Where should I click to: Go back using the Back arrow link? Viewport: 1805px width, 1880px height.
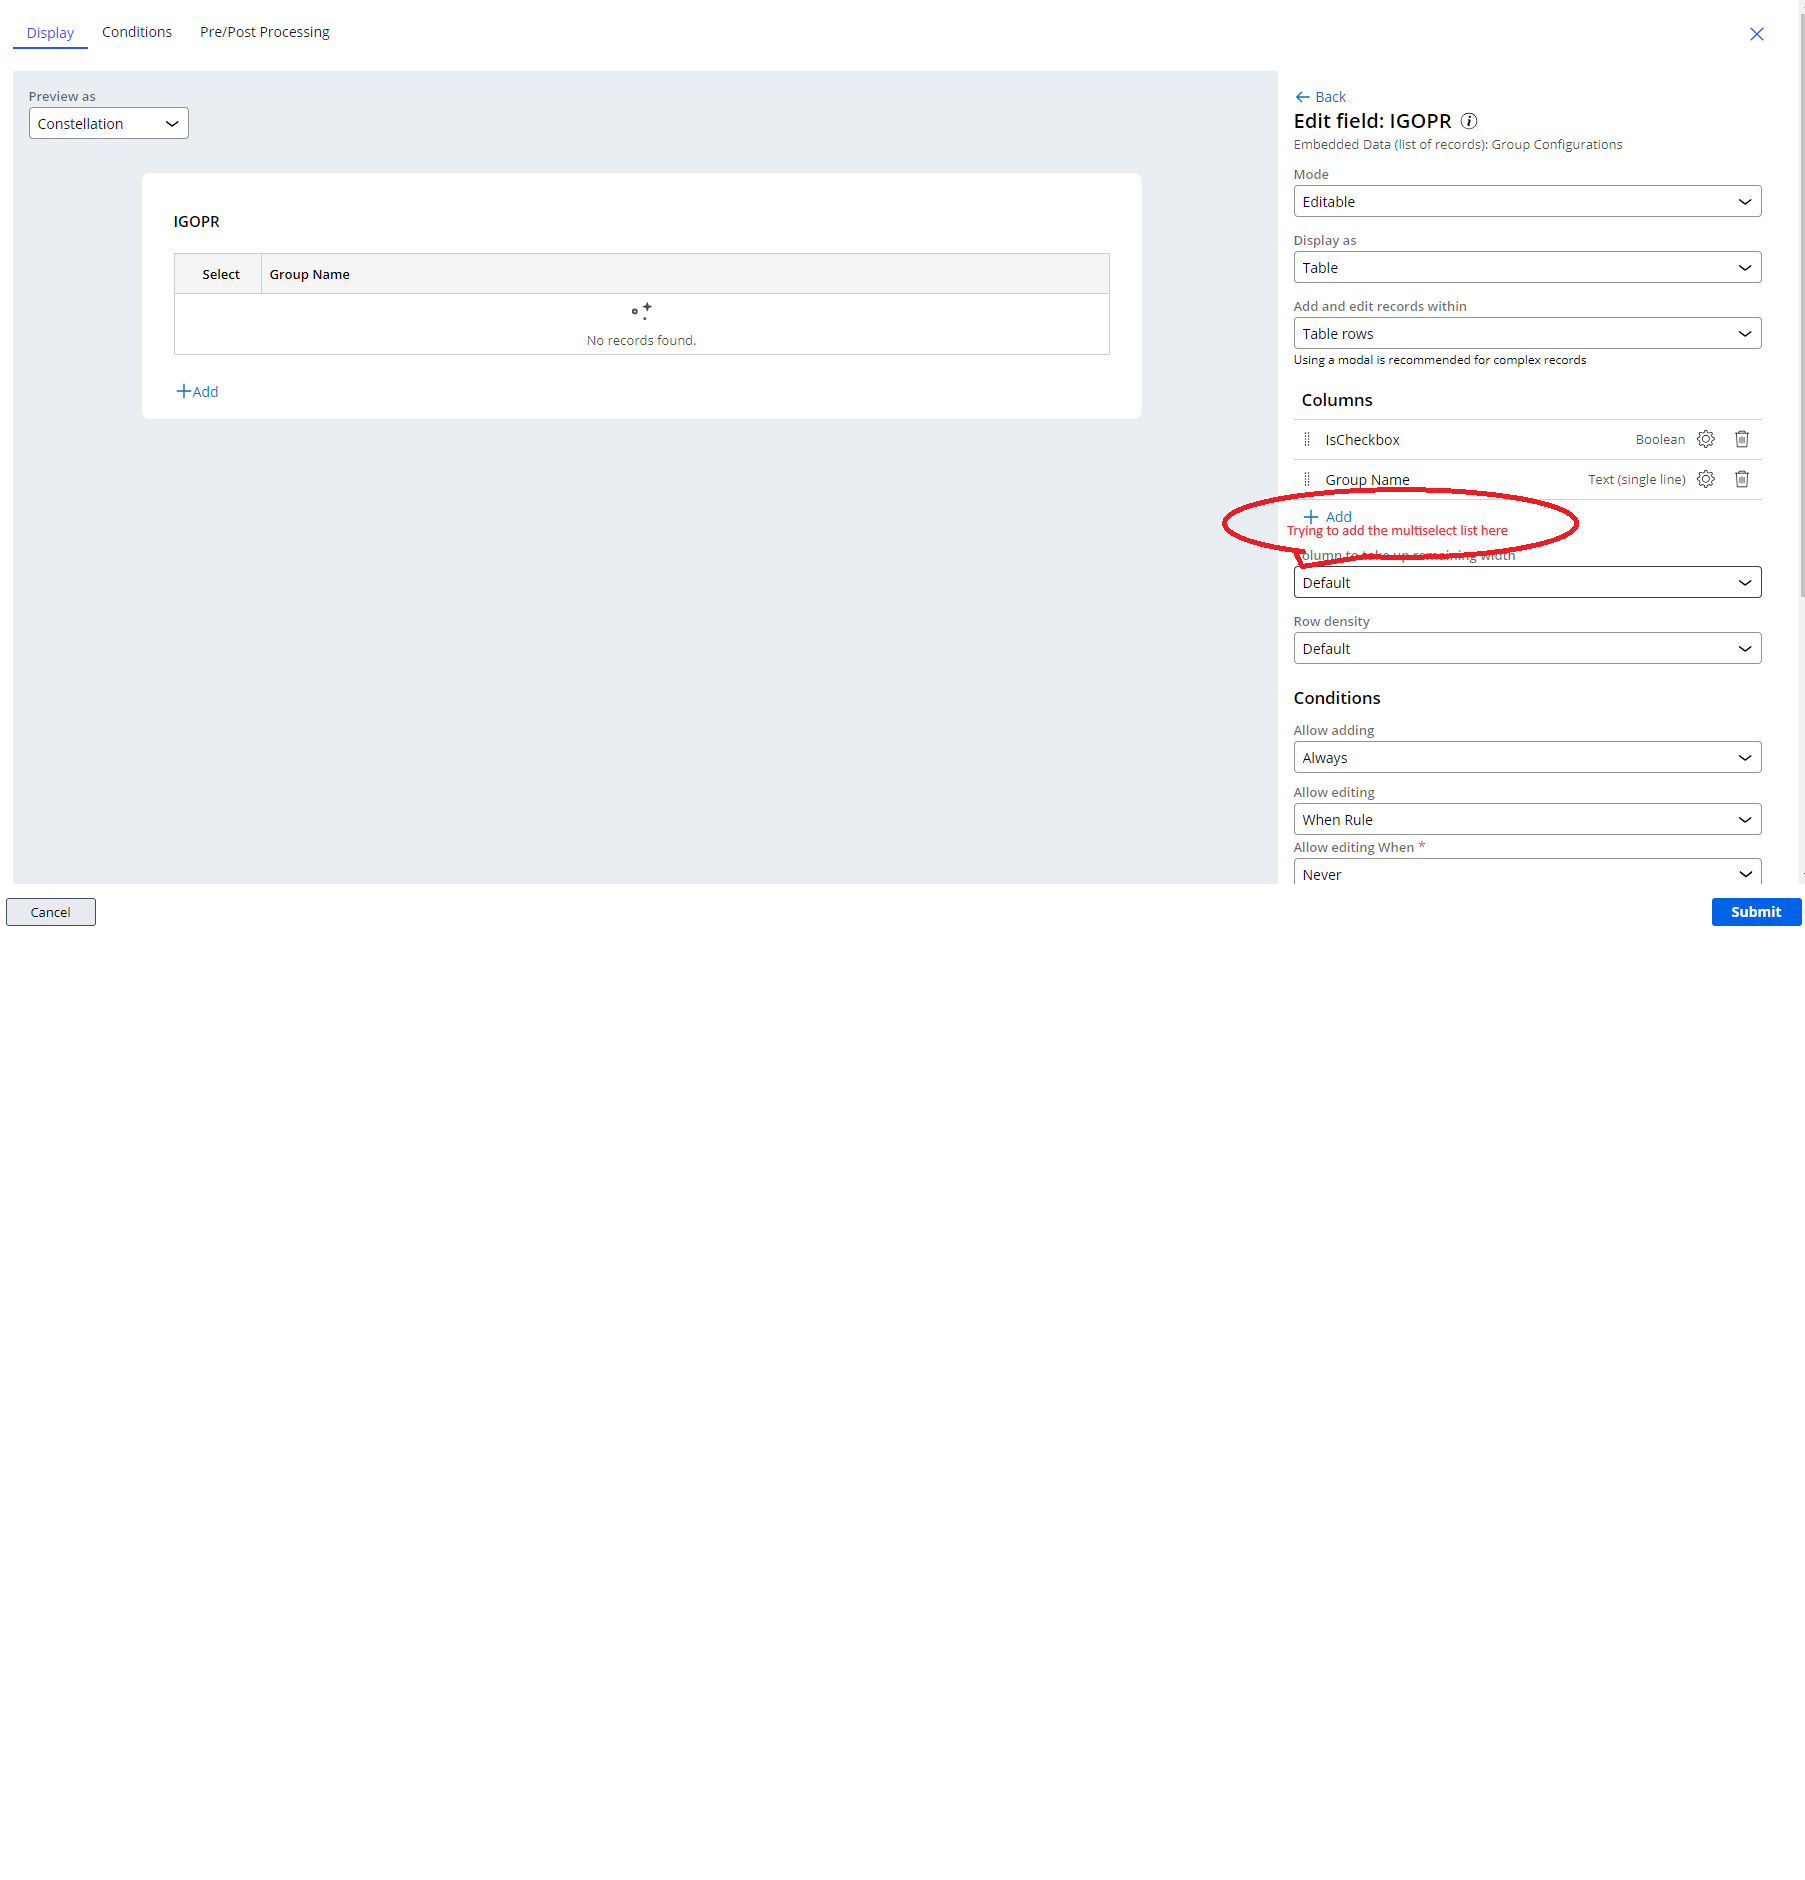click(x=1321, y=97)
